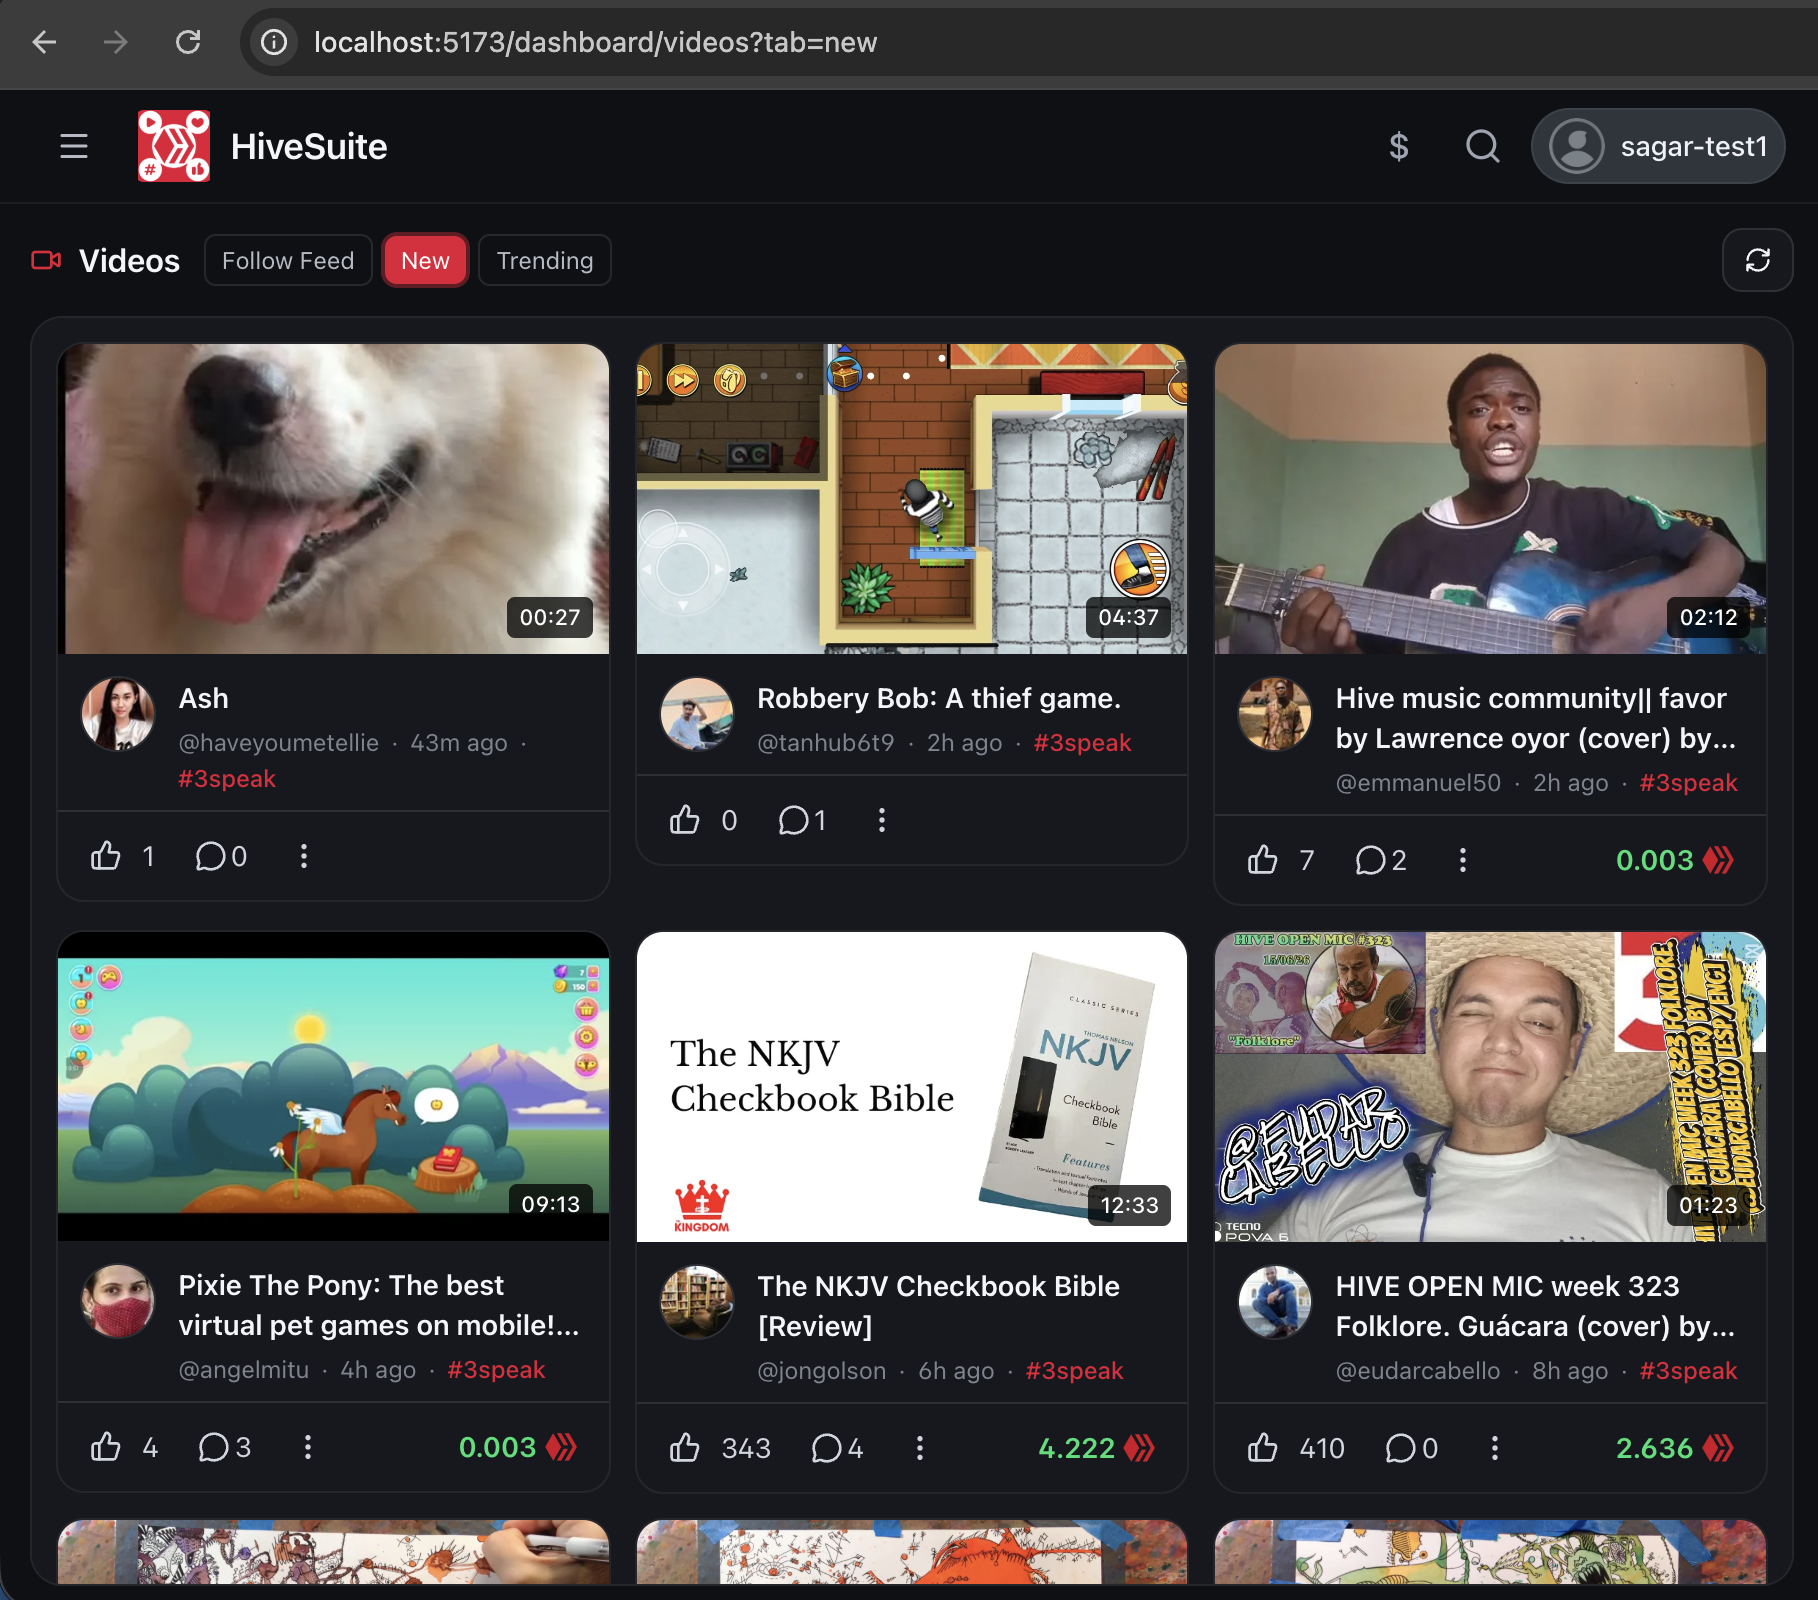Open more options for Ash video
The height and width of the screenshot is (1600, 1818).
tap(304, 856)
